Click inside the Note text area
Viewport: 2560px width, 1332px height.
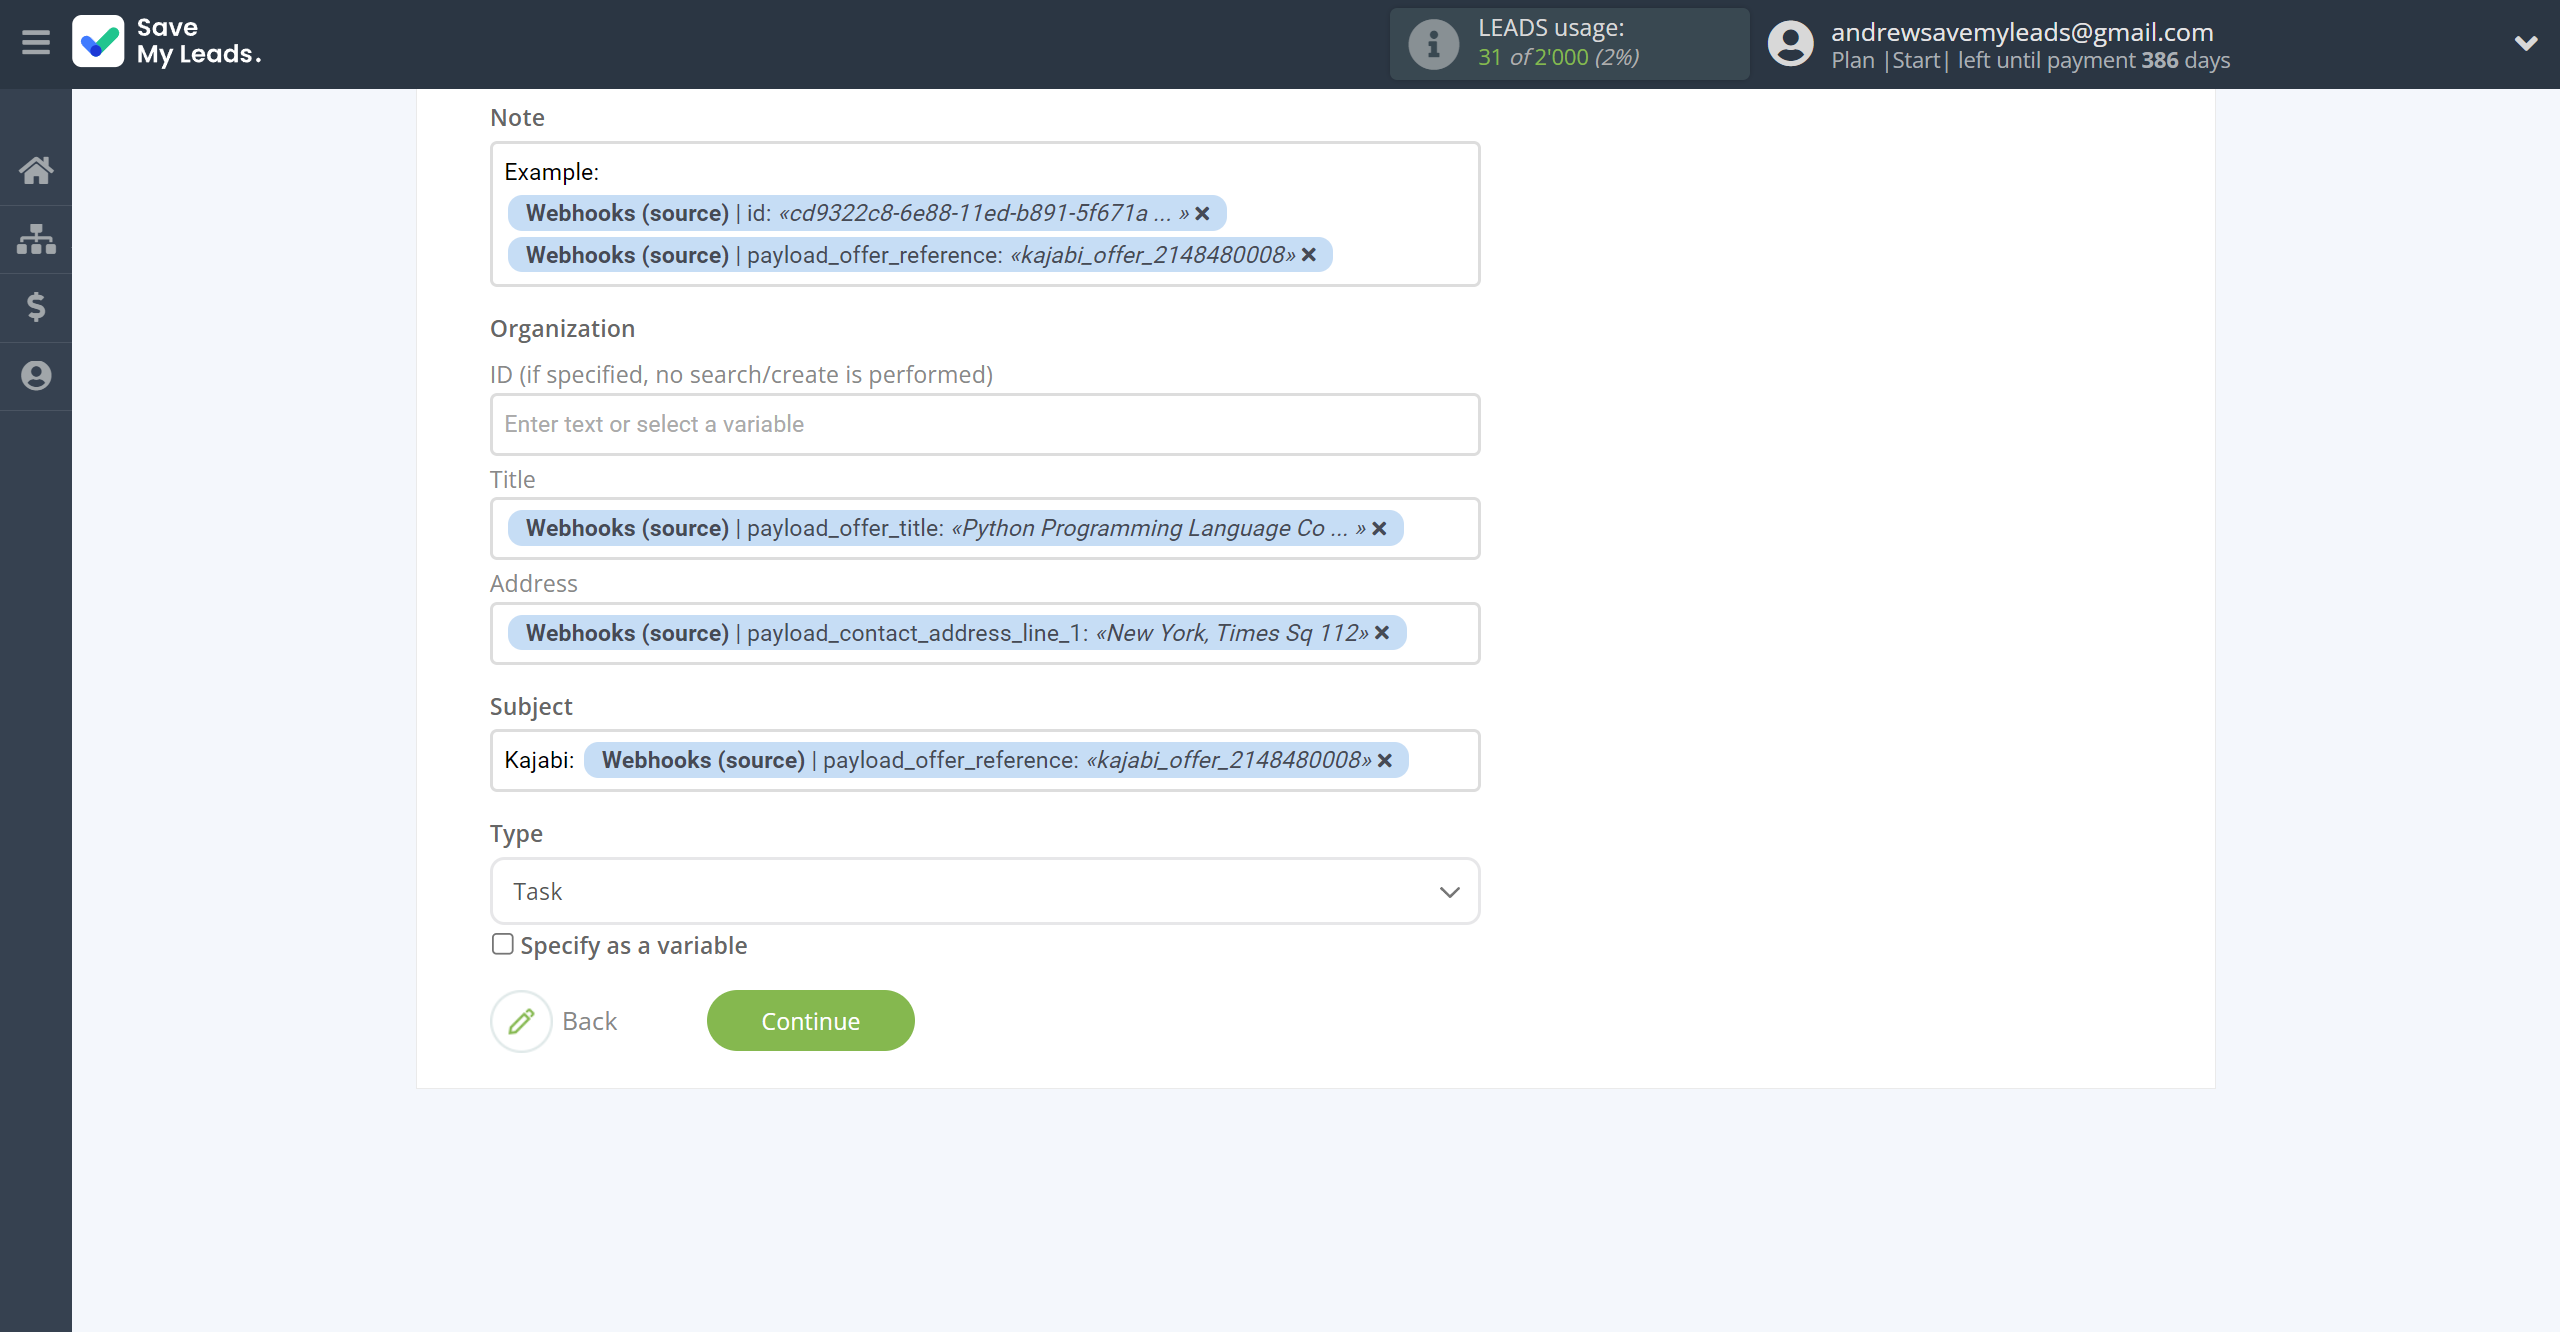(985, 214)
